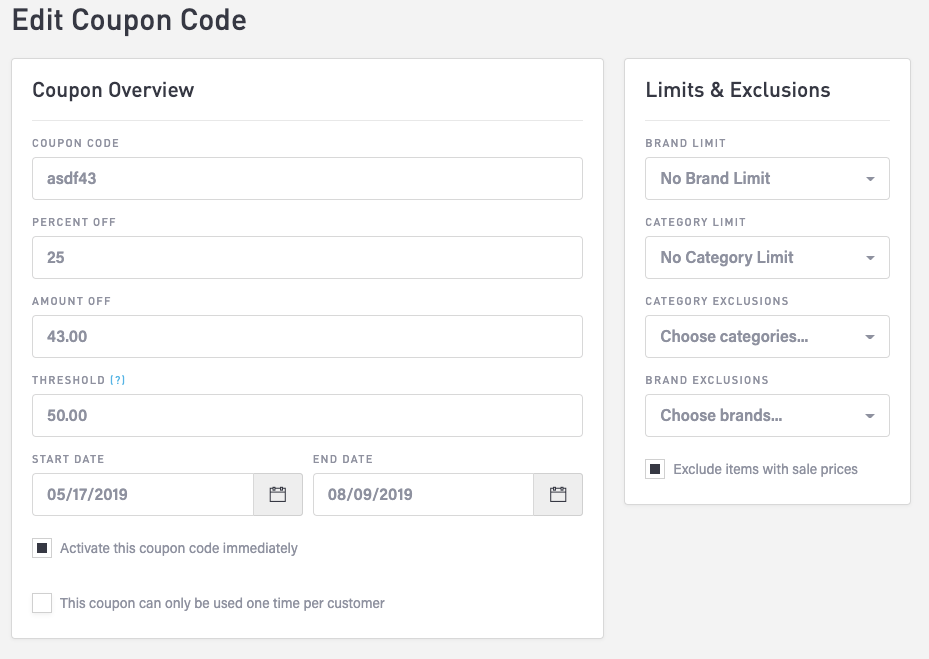Select the Amount Off input
This screenshot has width=929, height=659.
[x=307, y=336]
